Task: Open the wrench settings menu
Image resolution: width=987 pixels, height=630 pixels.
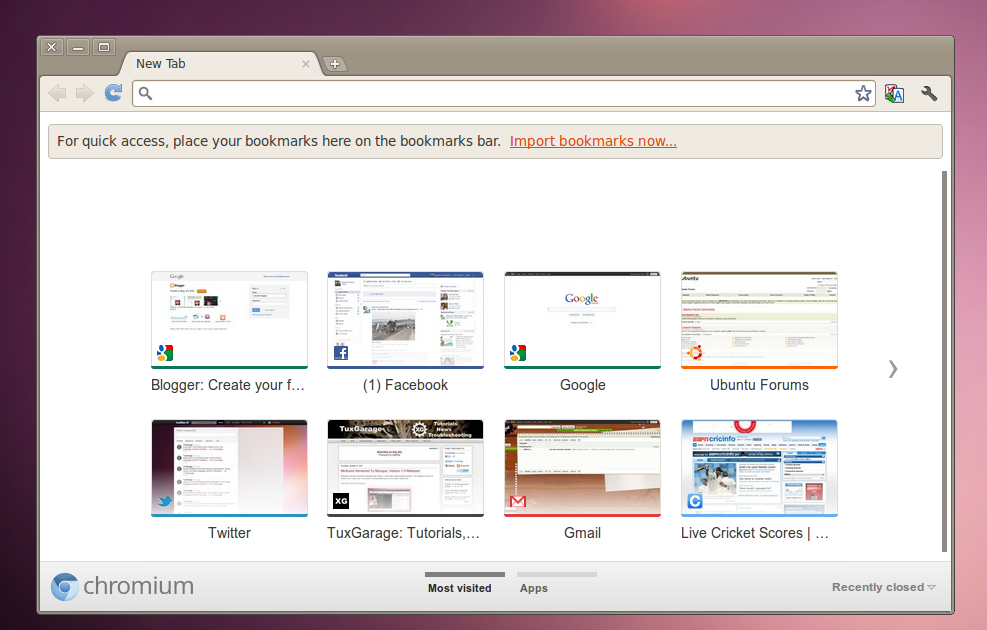Action: click(929, 94)
